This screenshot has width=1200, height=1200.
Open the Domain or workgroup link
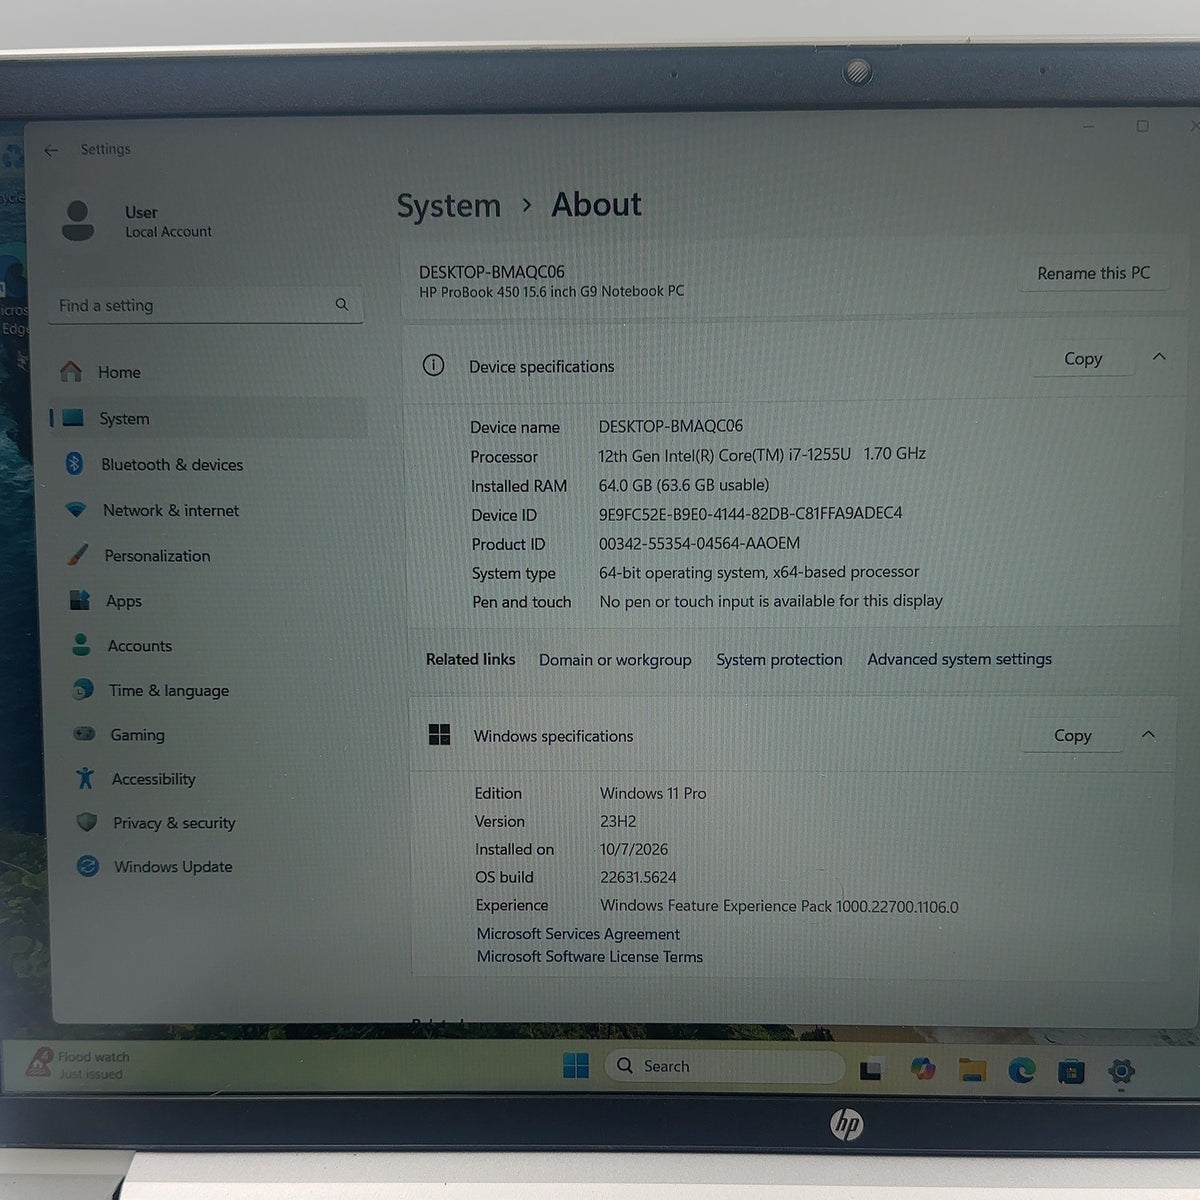point(615,660)
